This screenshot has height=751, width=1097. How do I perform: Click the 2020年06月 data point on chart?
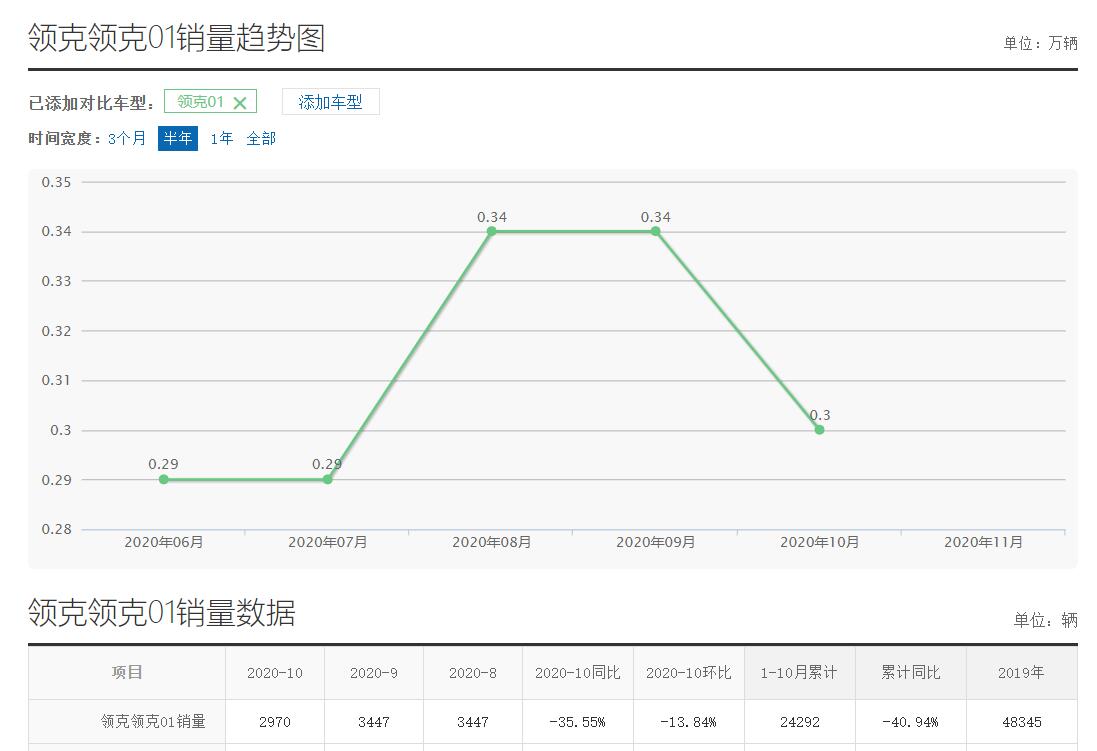164,479
